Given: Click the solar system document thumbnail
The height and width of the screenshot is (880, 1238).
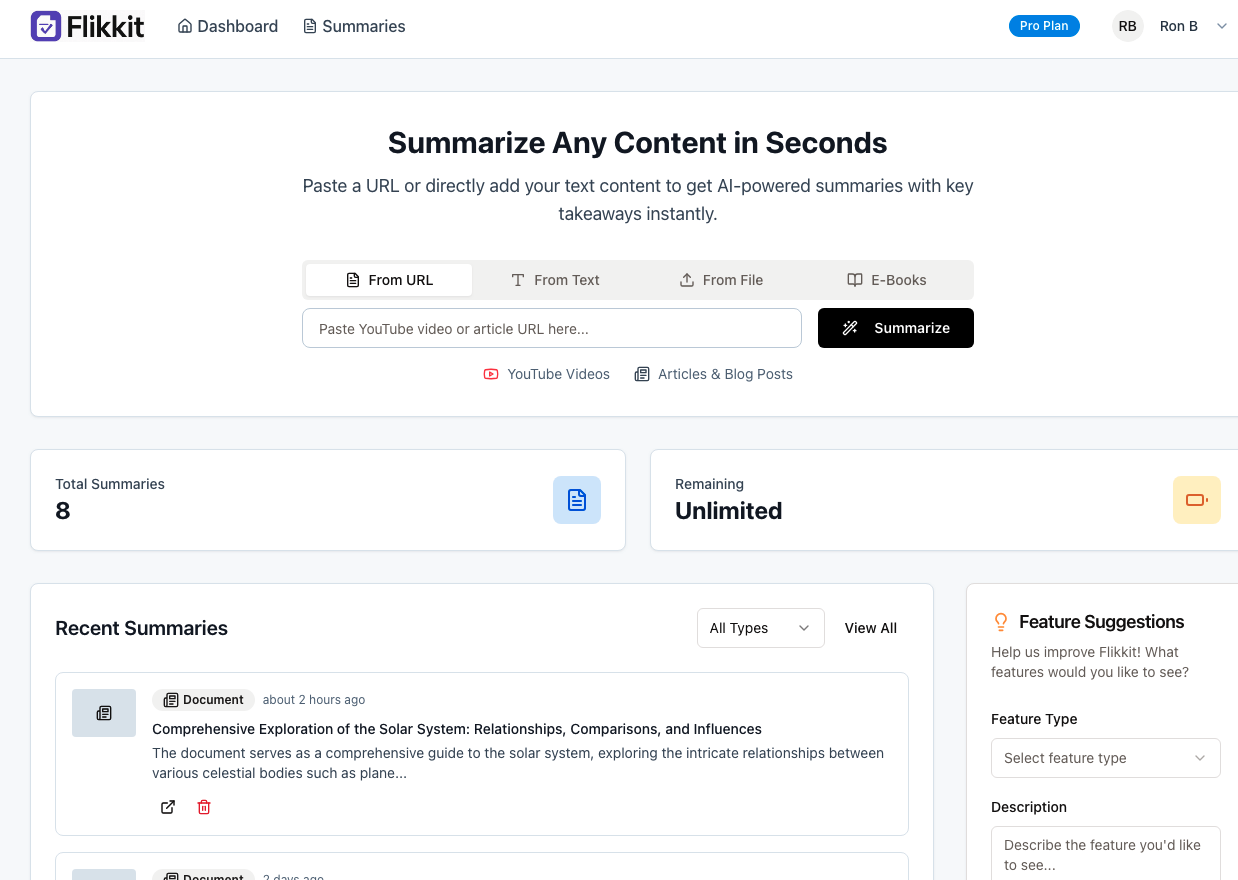Looking at the screenshot, I should click(104, 713).
